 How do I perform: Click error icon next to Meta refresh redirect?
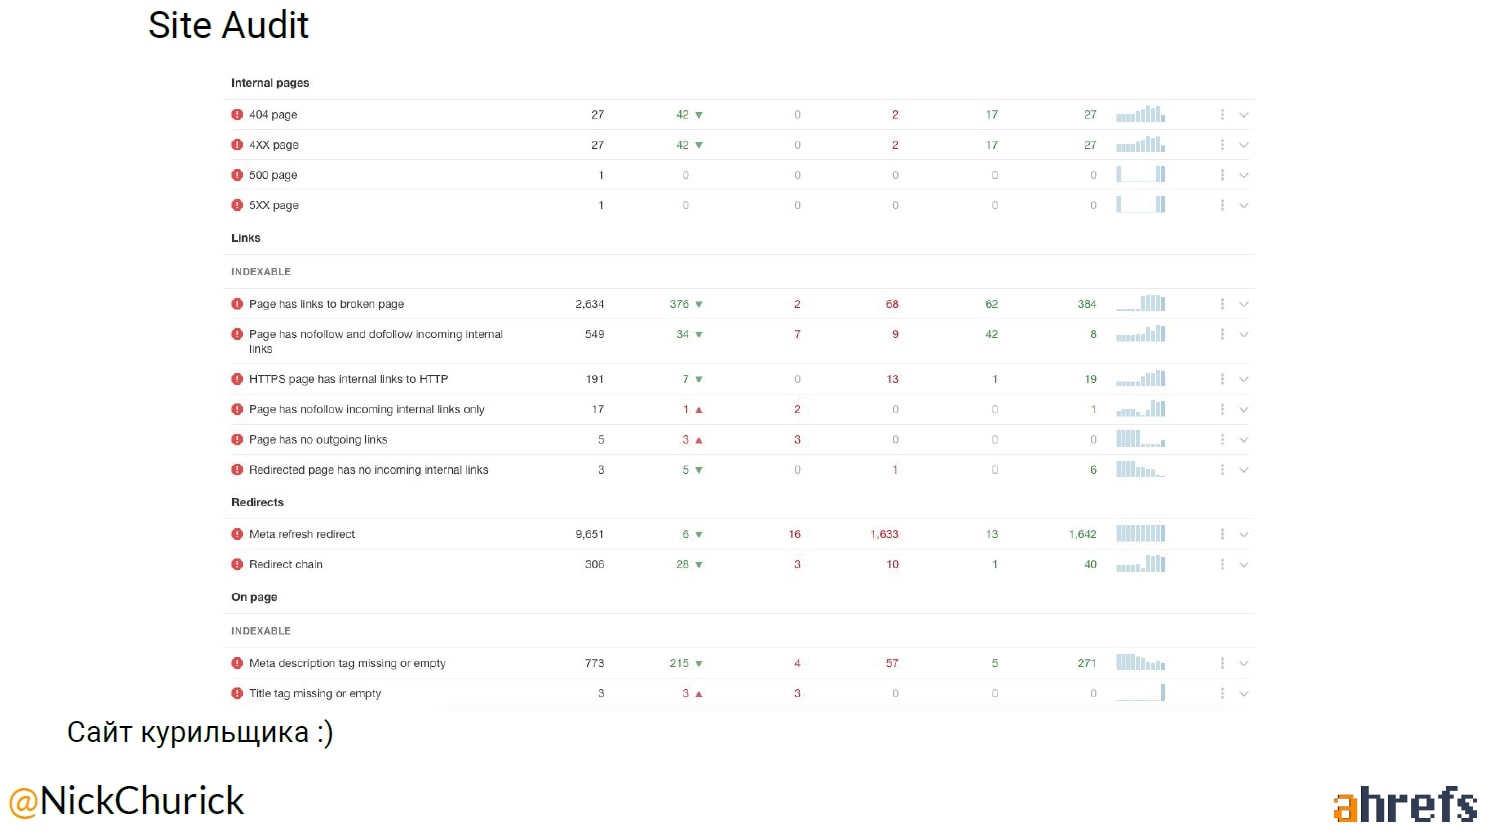point(237,534)
